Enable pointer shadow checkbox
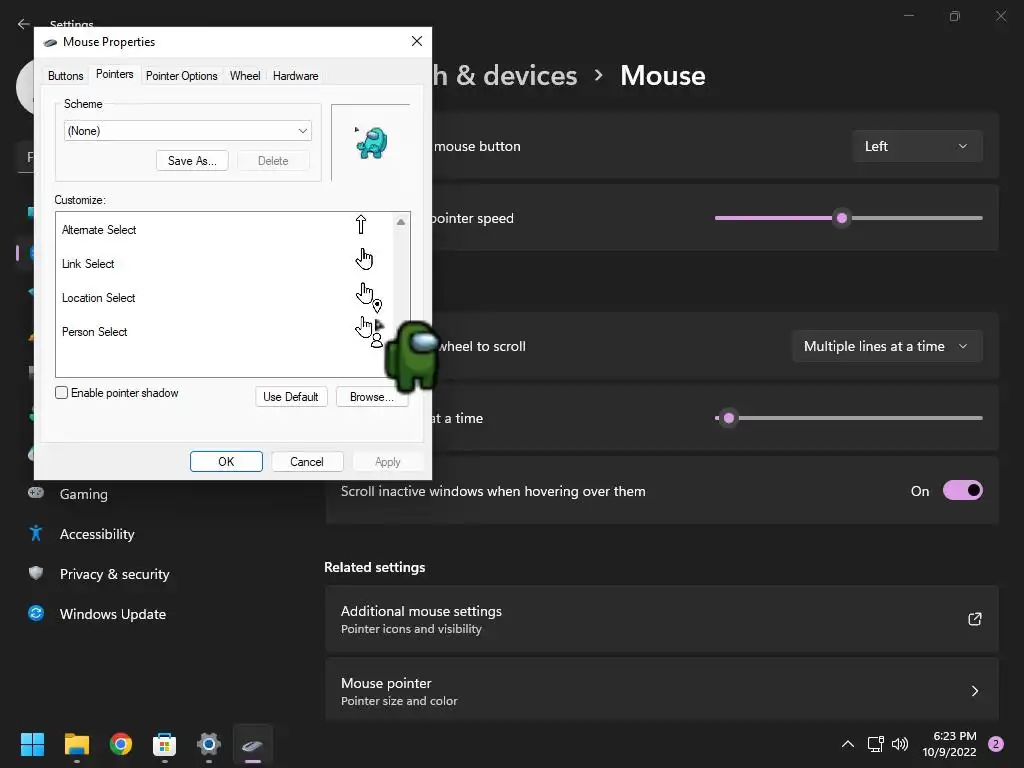This screenshot has width=1024, height=768. (x=61, y=392)
